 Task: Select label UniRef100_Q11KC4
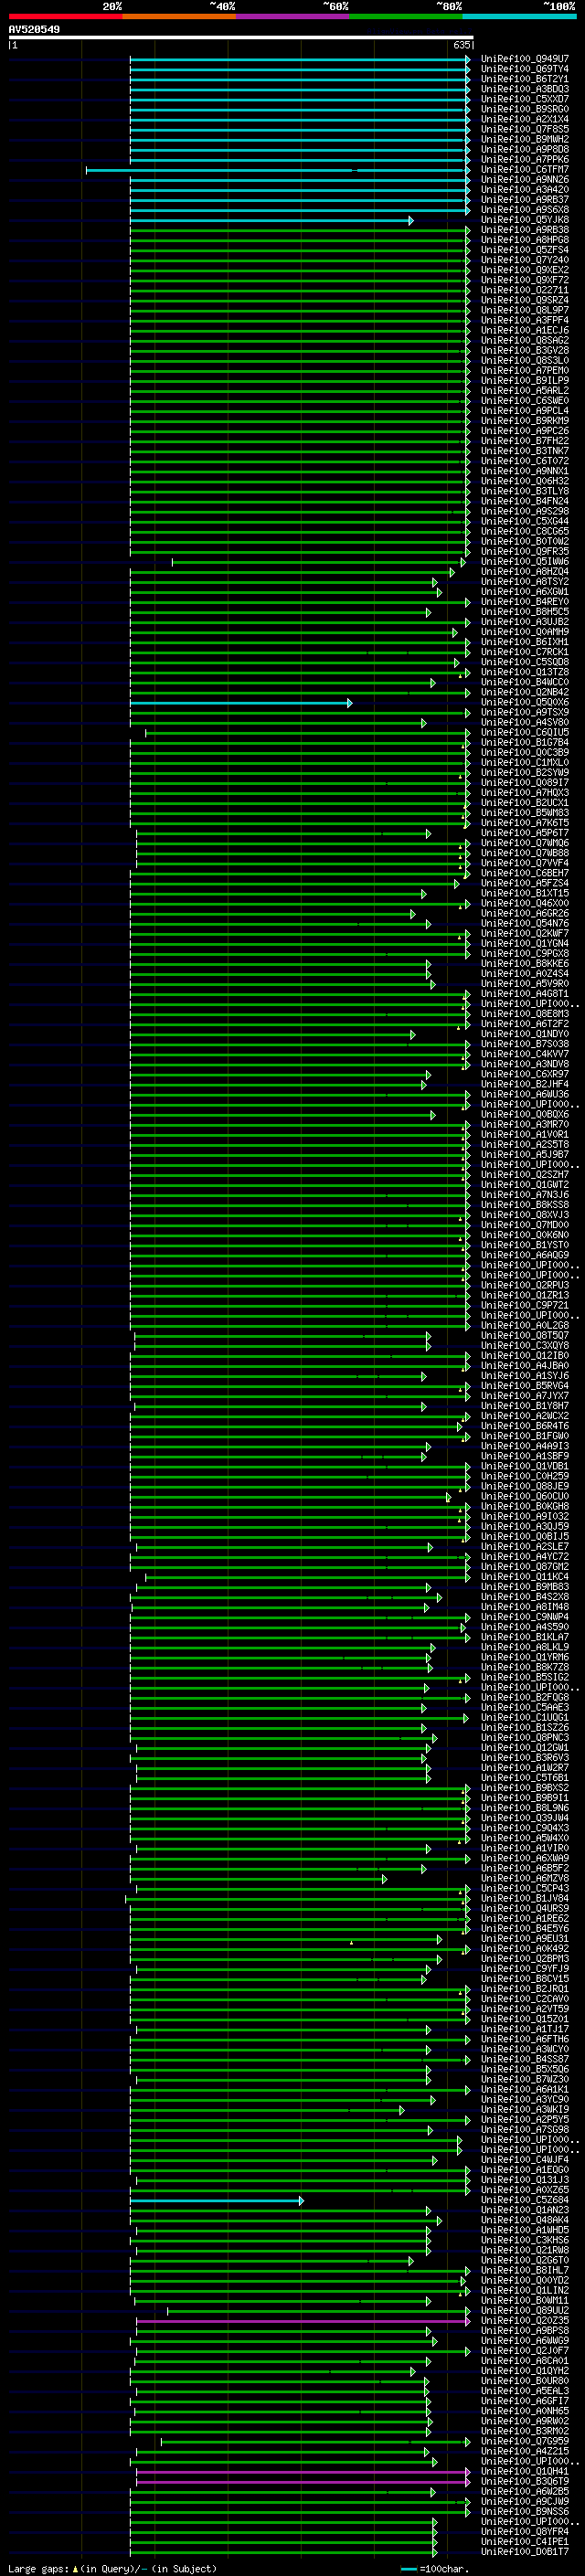(525, 1577)
